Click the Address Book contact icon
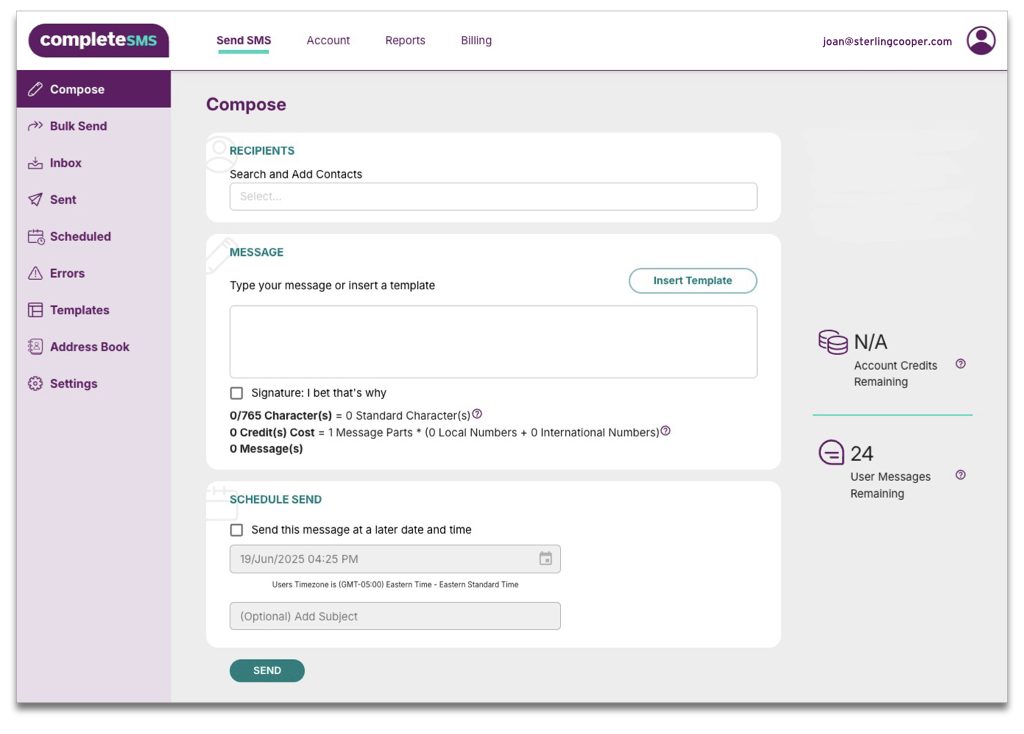 (x=35, y=347)
